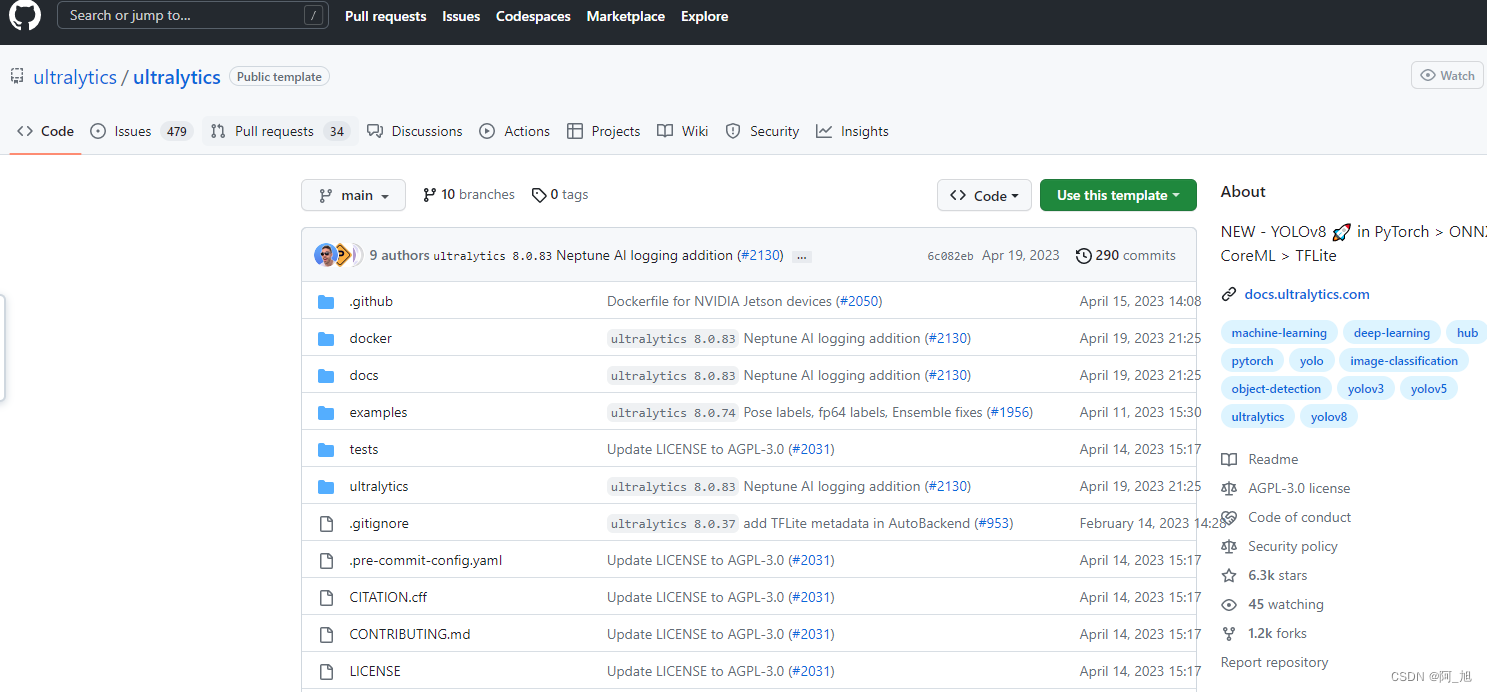Click the object-detection topic tag

point(1276,389)
